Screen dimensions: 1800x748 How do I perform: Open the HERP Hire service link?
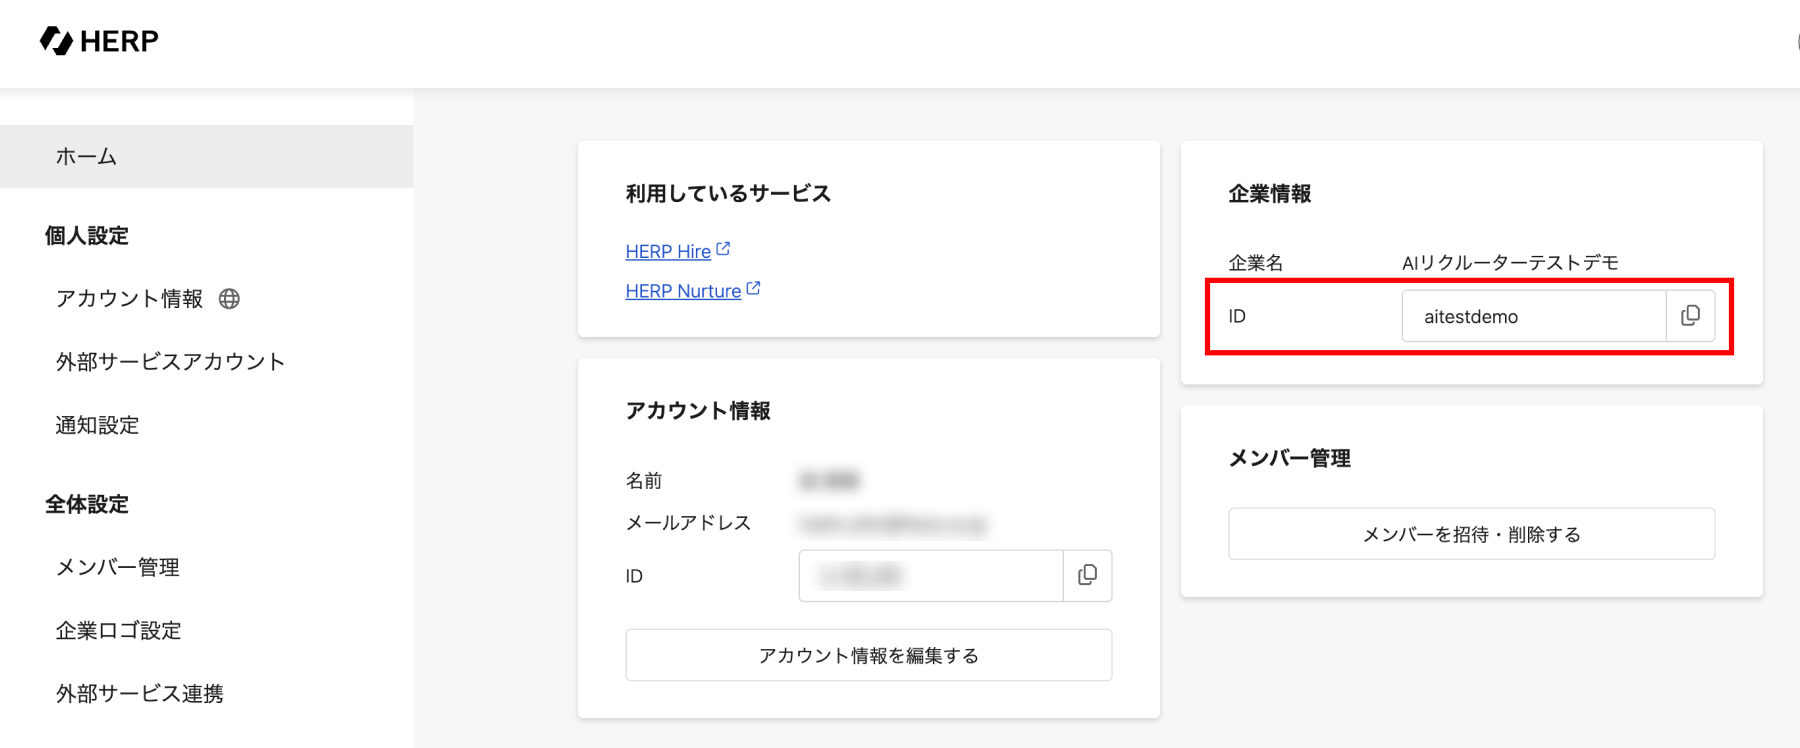click(x=667, y=252)
